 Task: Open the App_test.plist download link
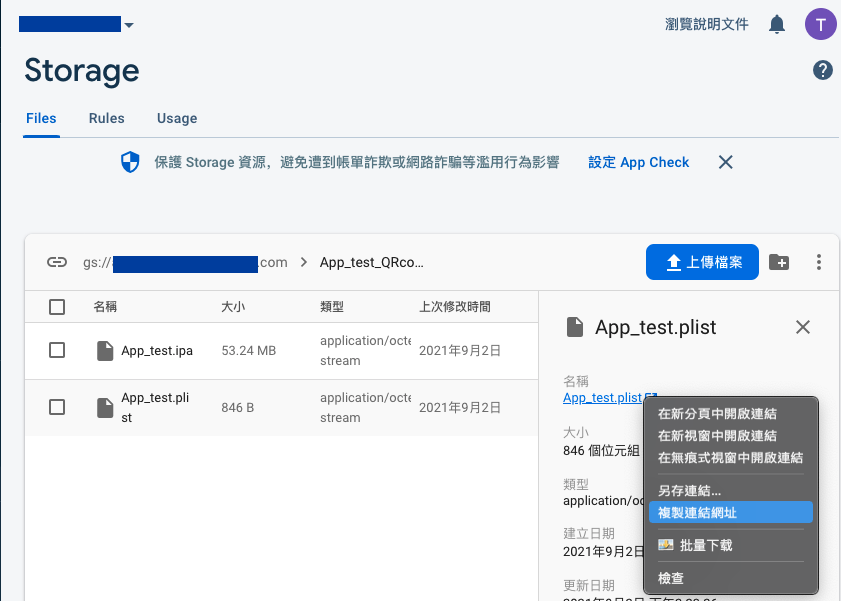tap(603, 398)
